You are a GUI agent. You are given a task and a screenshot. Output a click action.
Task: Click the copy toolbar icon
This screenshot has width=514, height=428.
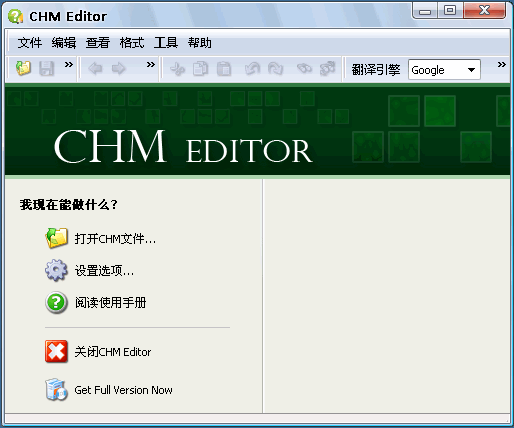(200, 69)
